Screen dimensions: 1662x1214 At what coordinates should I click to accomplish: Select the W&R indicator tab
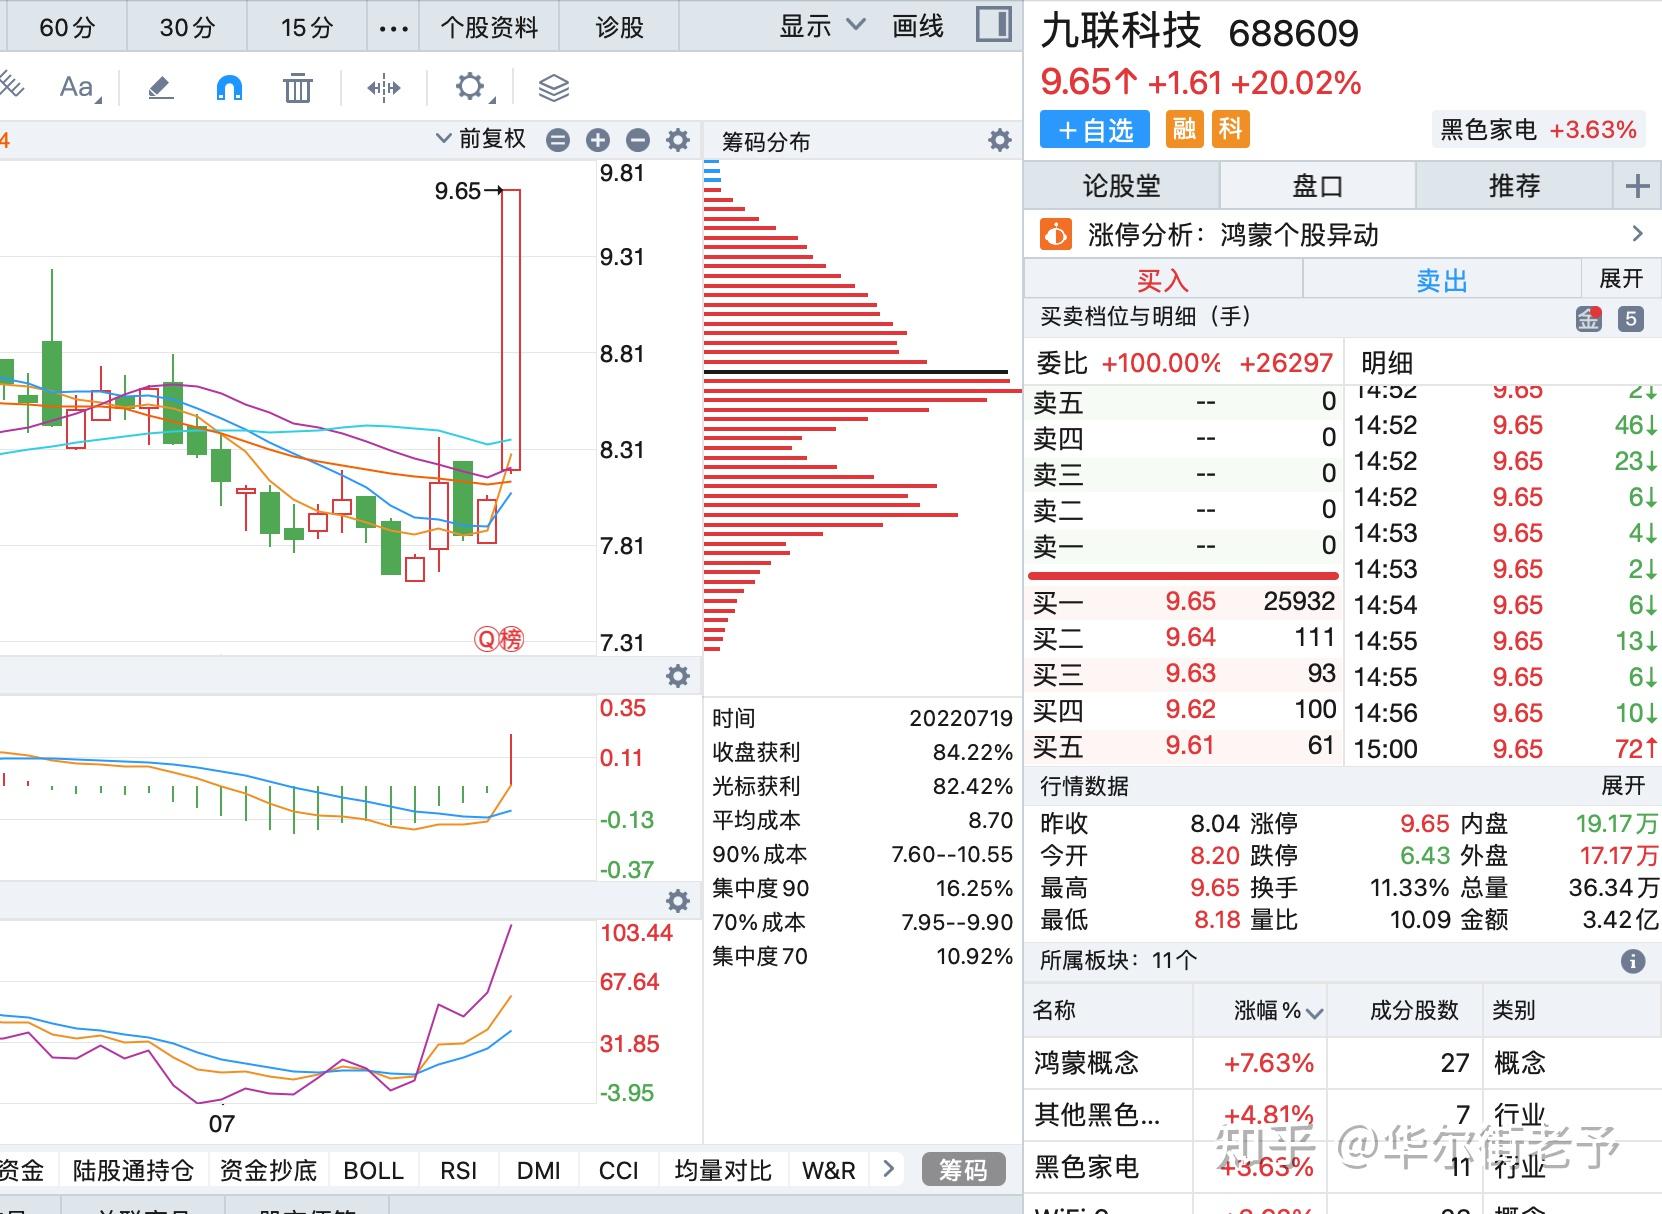click(829, 1170)
